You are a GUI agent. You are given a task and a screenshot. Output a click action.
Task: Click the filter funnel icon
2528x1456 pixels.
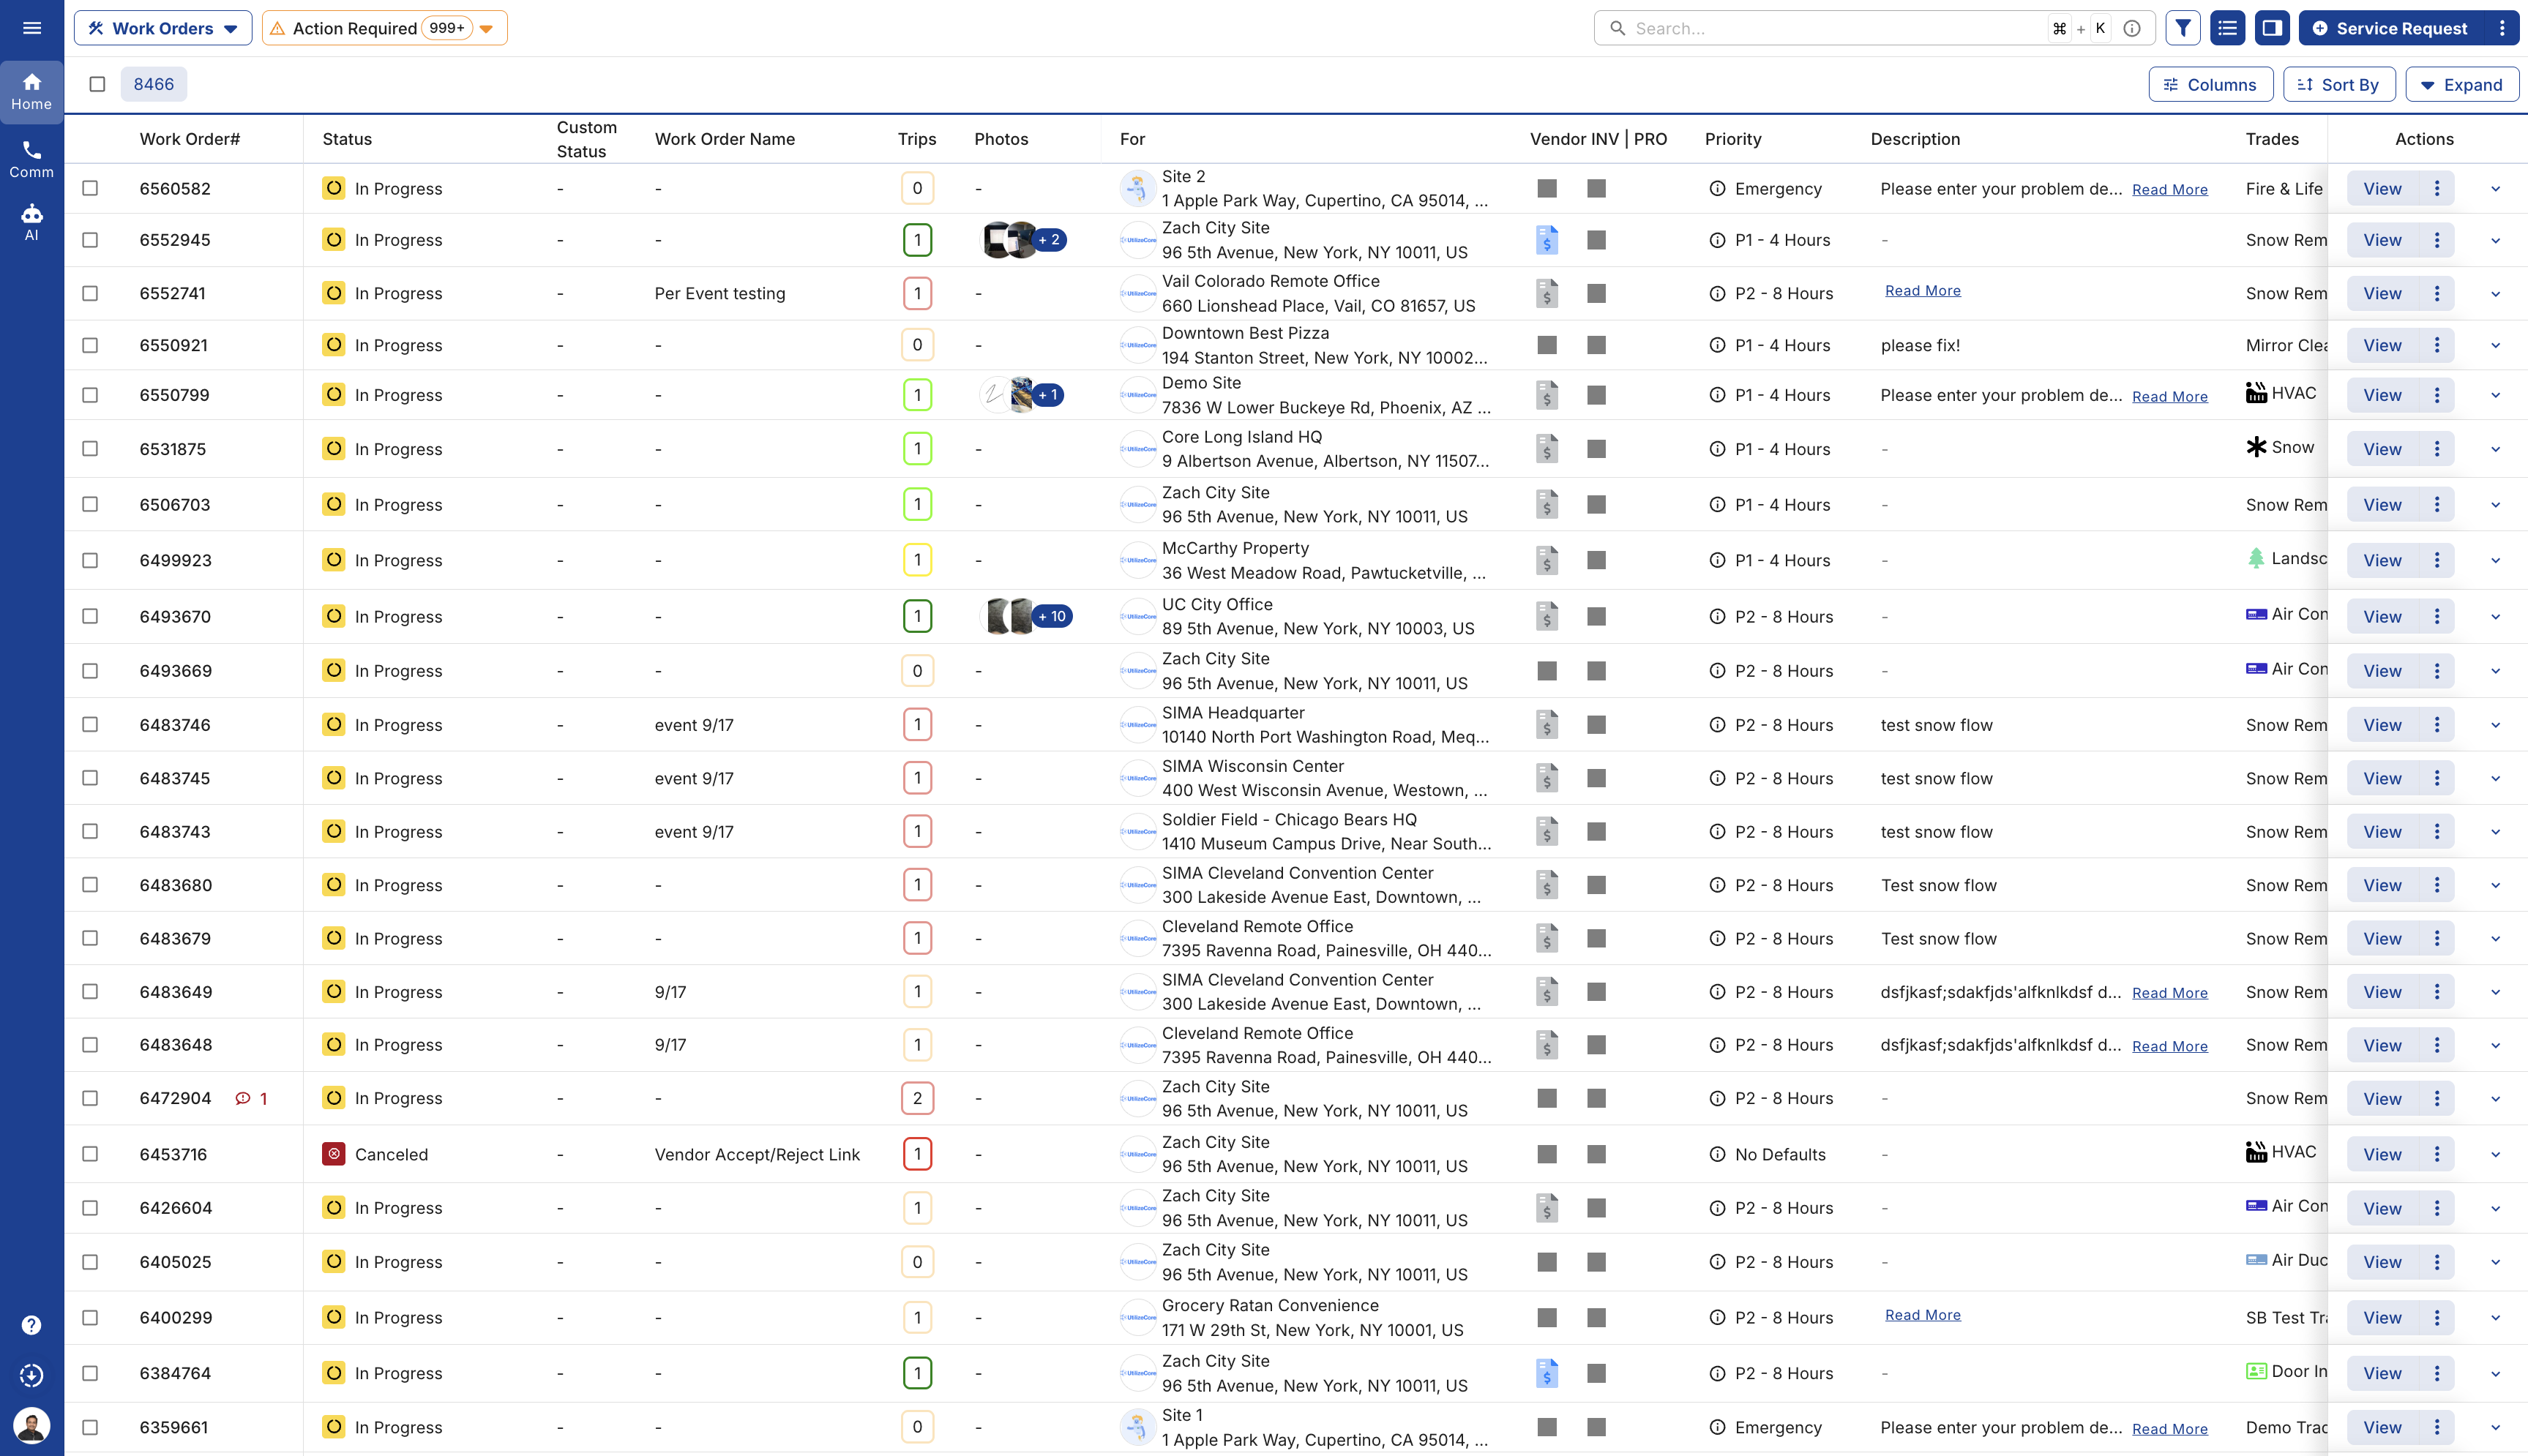click(2183, 28)
